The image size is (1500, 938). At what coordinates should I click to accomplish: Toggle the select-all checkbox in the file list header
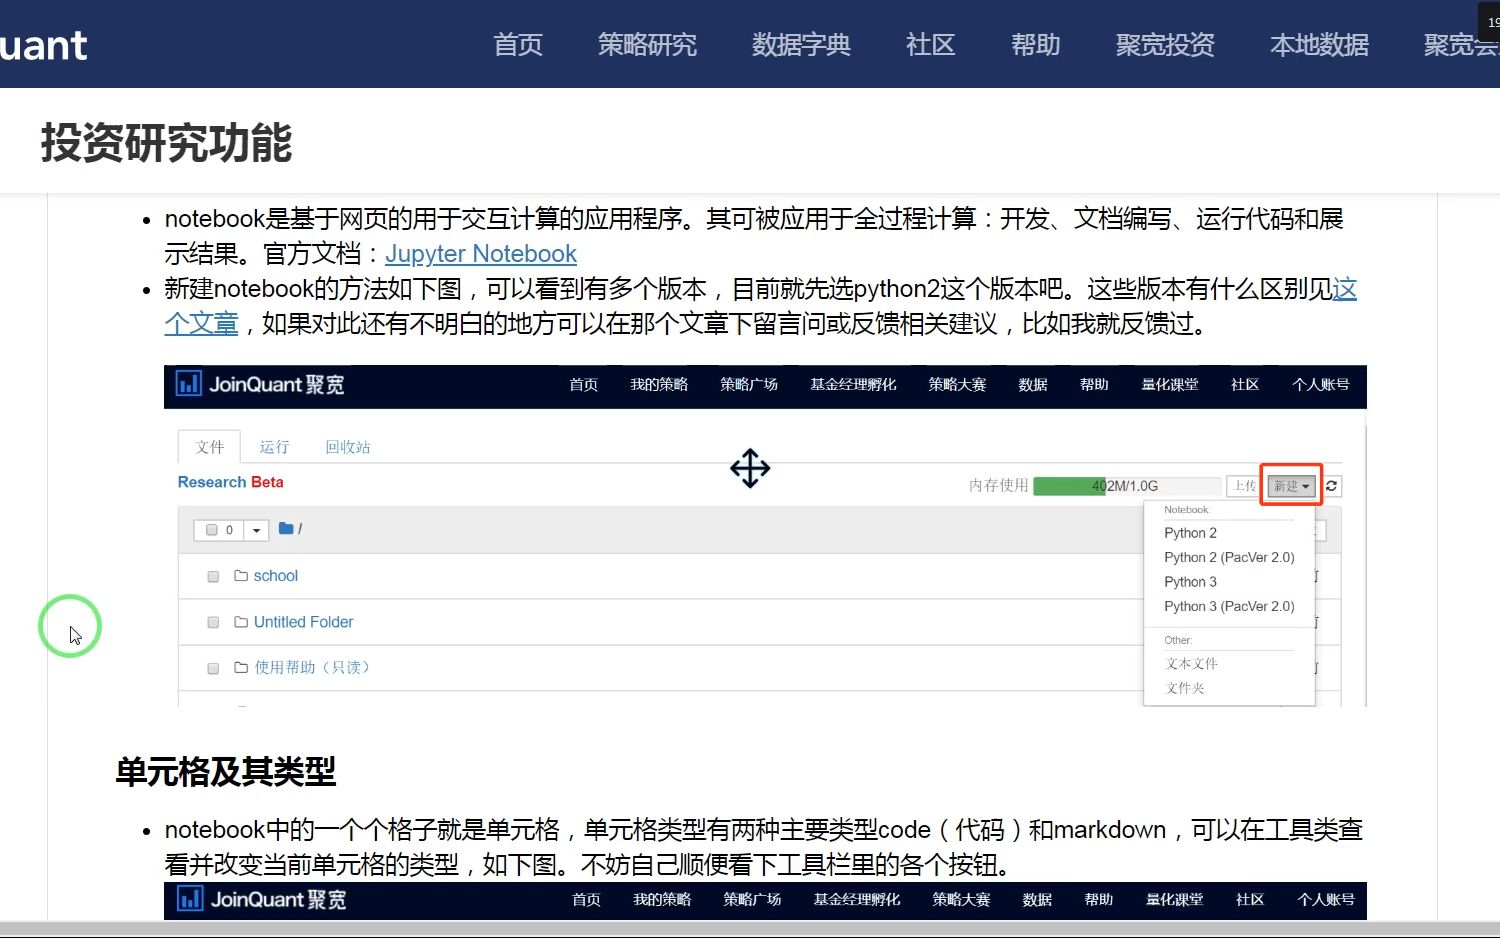pos(211,530)
